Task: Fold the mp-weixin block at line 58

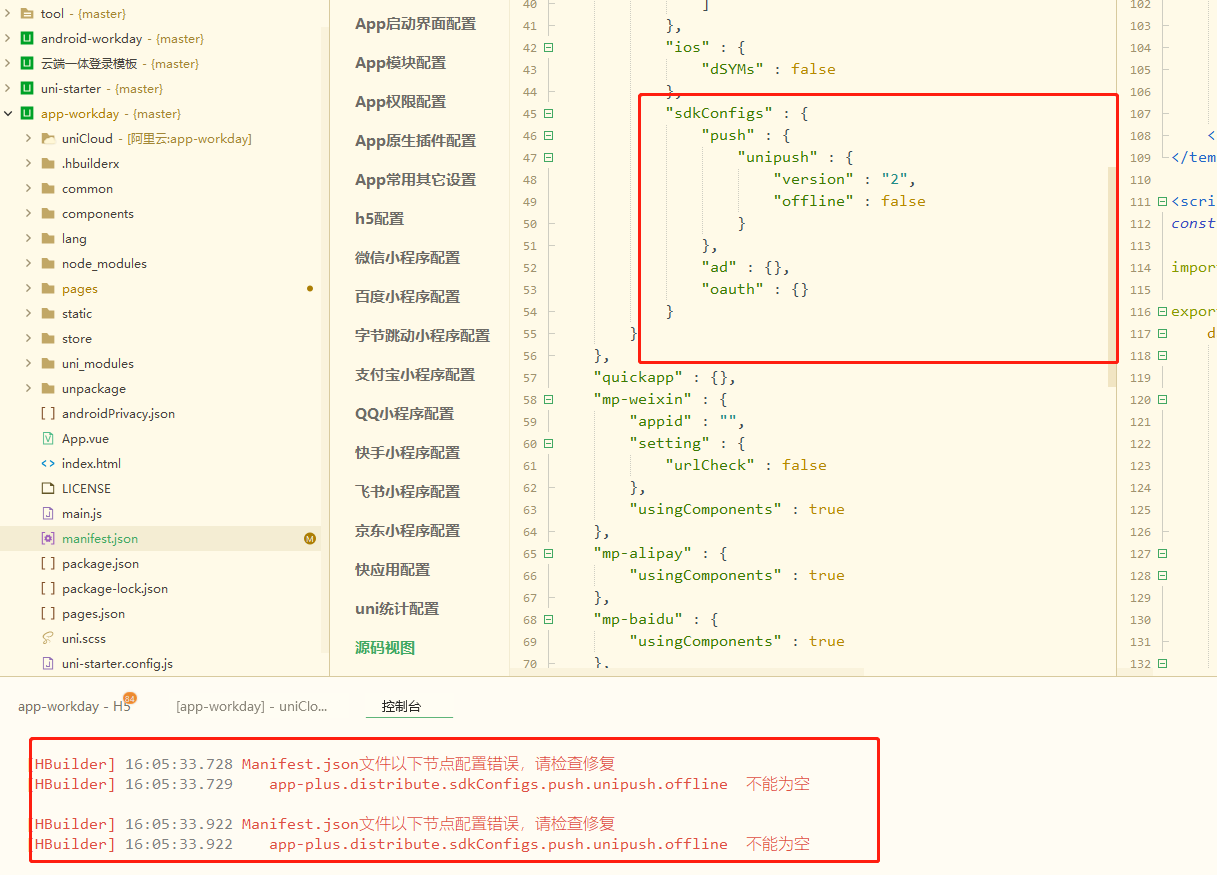Action: (x=548, y=400)
